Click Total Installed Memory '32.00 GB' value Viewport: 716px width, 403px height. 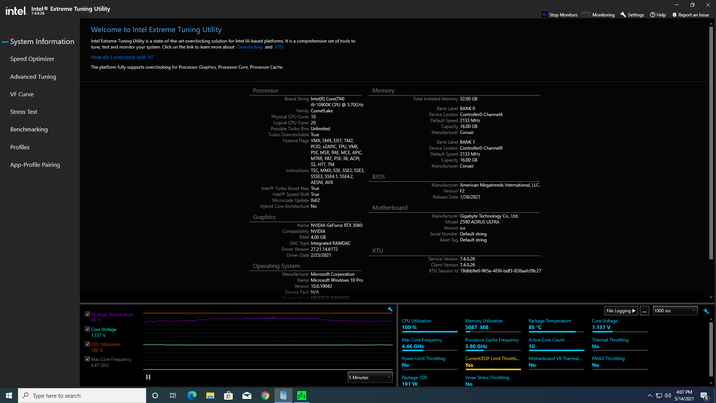tap(469, 99)
